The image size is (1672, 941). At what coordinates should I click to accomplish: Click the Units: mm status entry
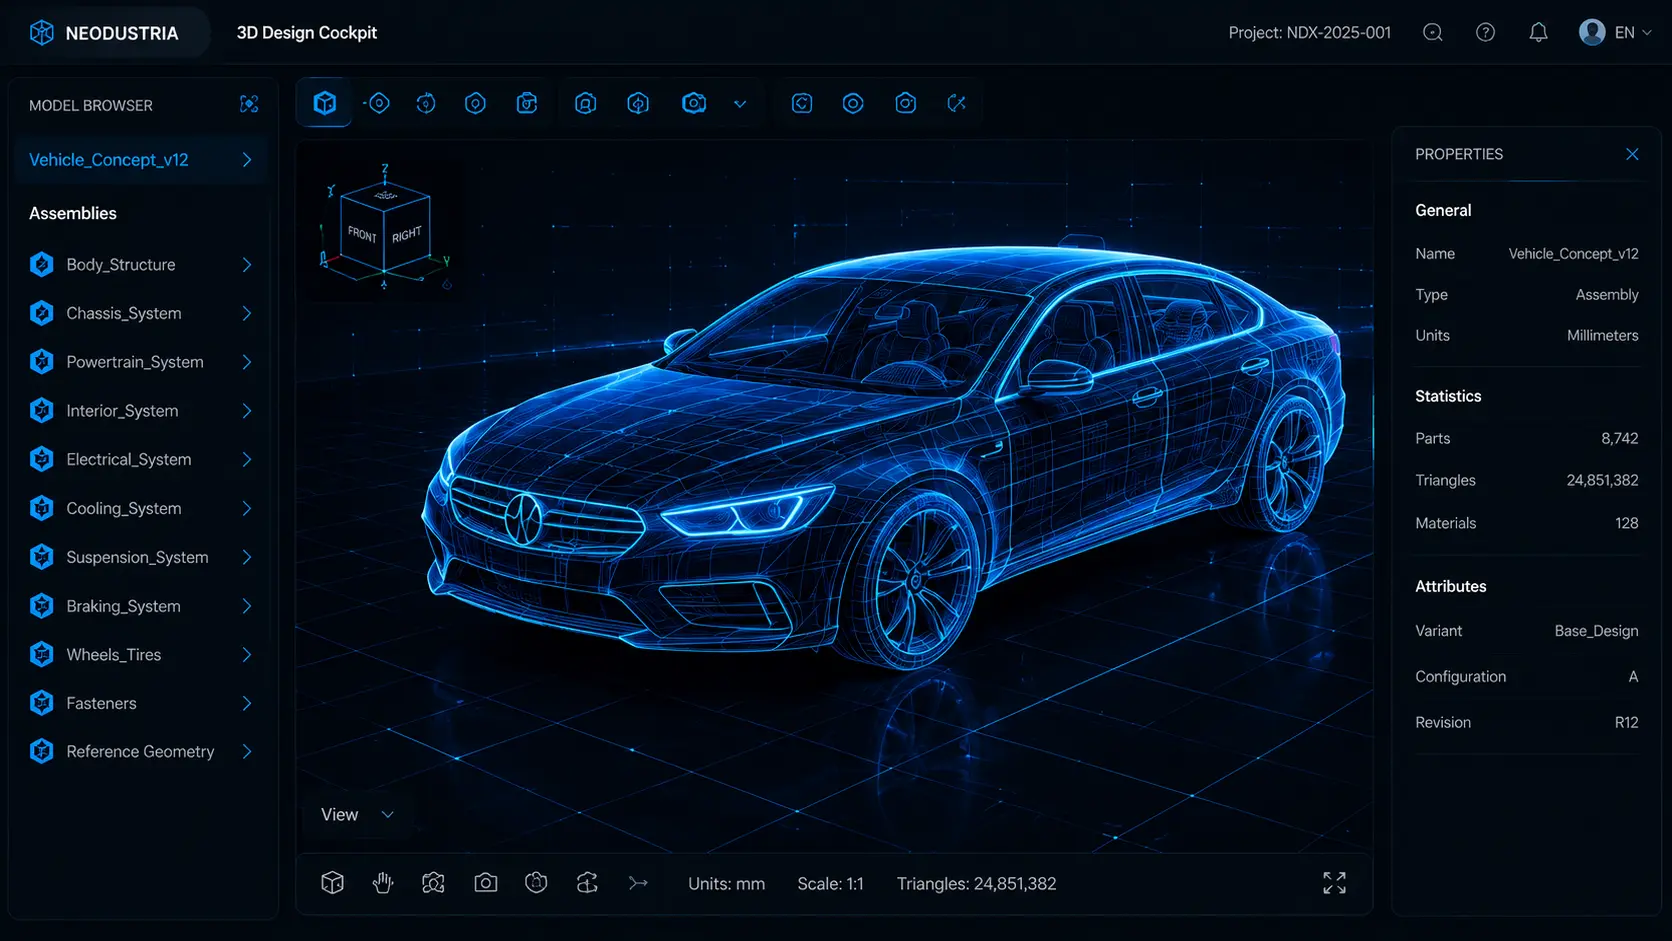tap(727, 884)
